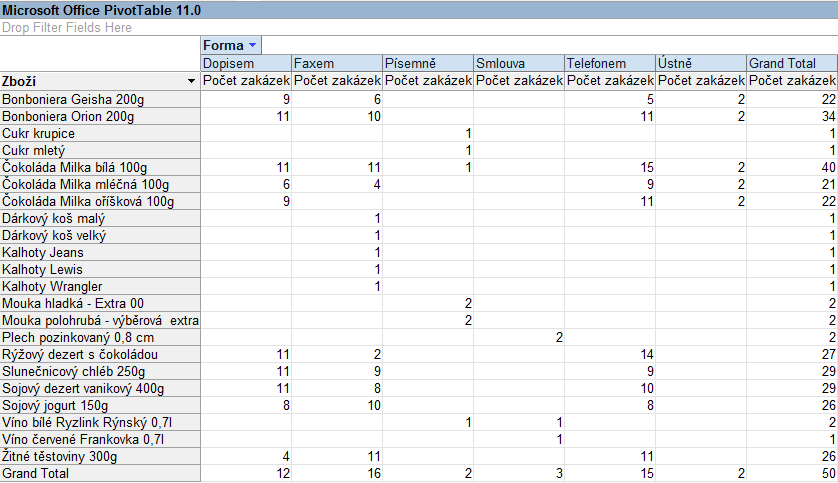This screenshot has width=838, height=483.
Task: Click Telefonem value 14 for Rýžový dezert
Action: point(610,354)
